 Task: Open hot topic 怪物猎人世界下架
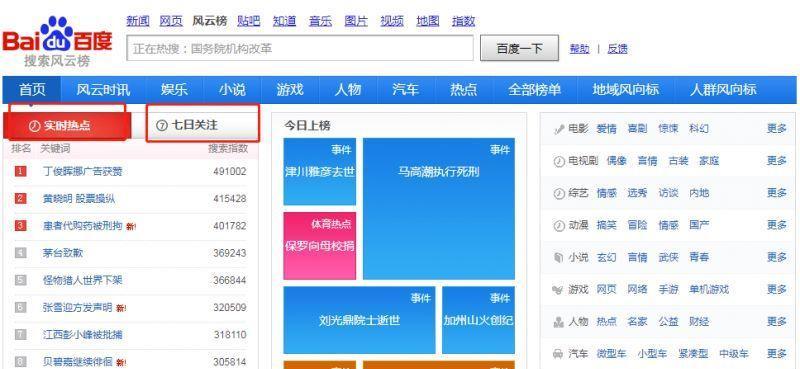(x=83, y=280)
